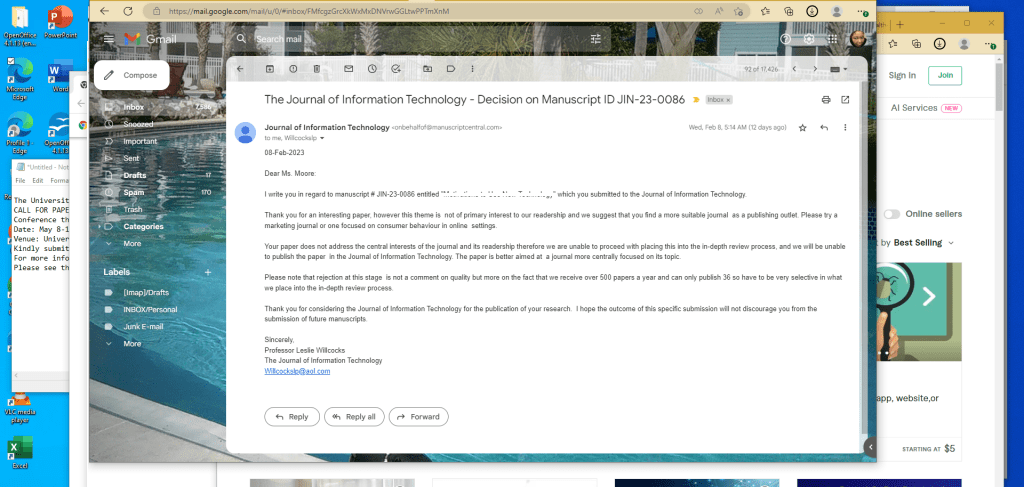
Task: Open Best Selling sort dropdown in rear window
Action: (923, 243)
